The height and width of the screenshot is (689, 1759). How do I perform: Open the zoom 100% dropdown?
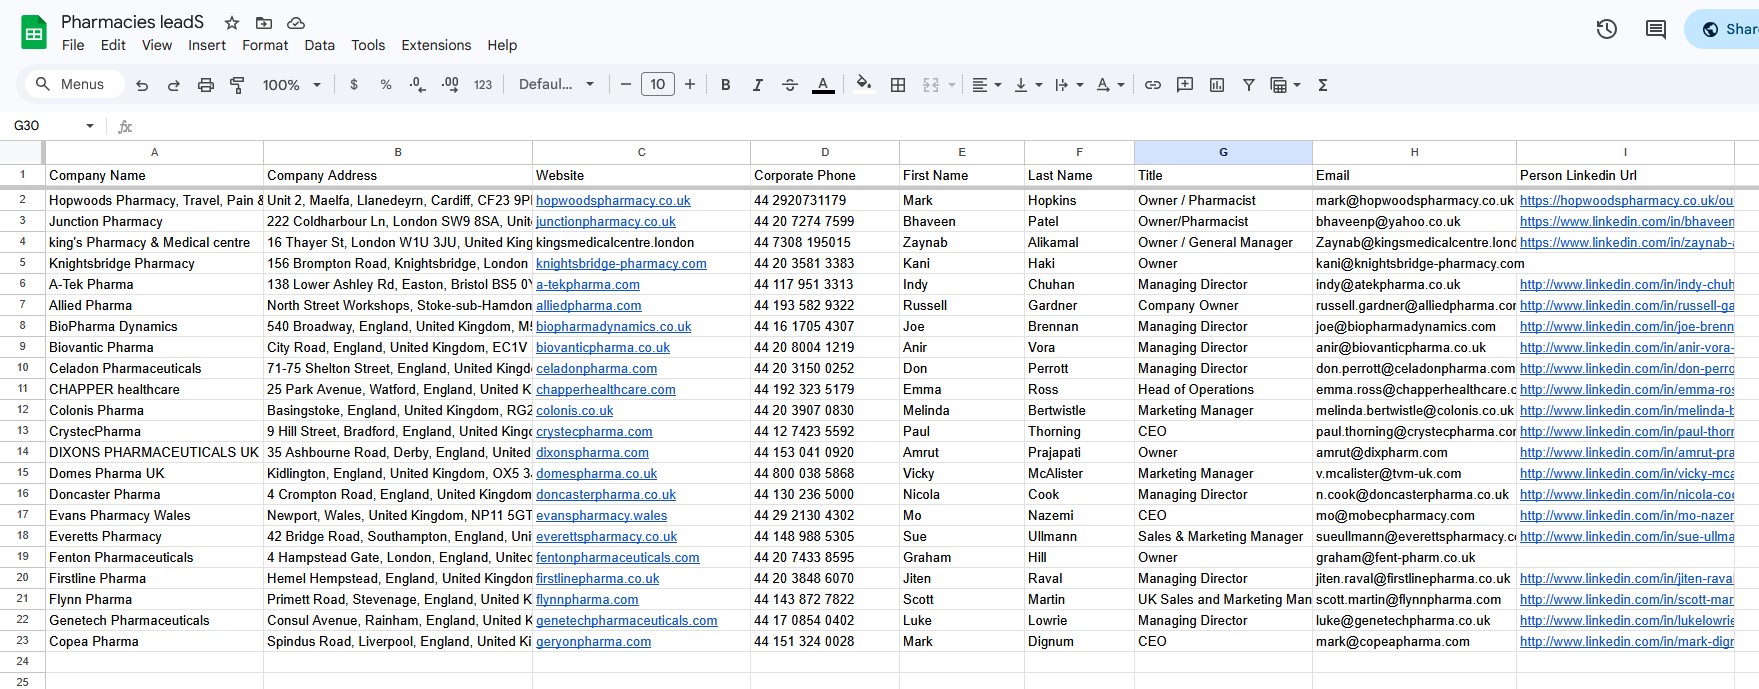(x=291, y=85)
